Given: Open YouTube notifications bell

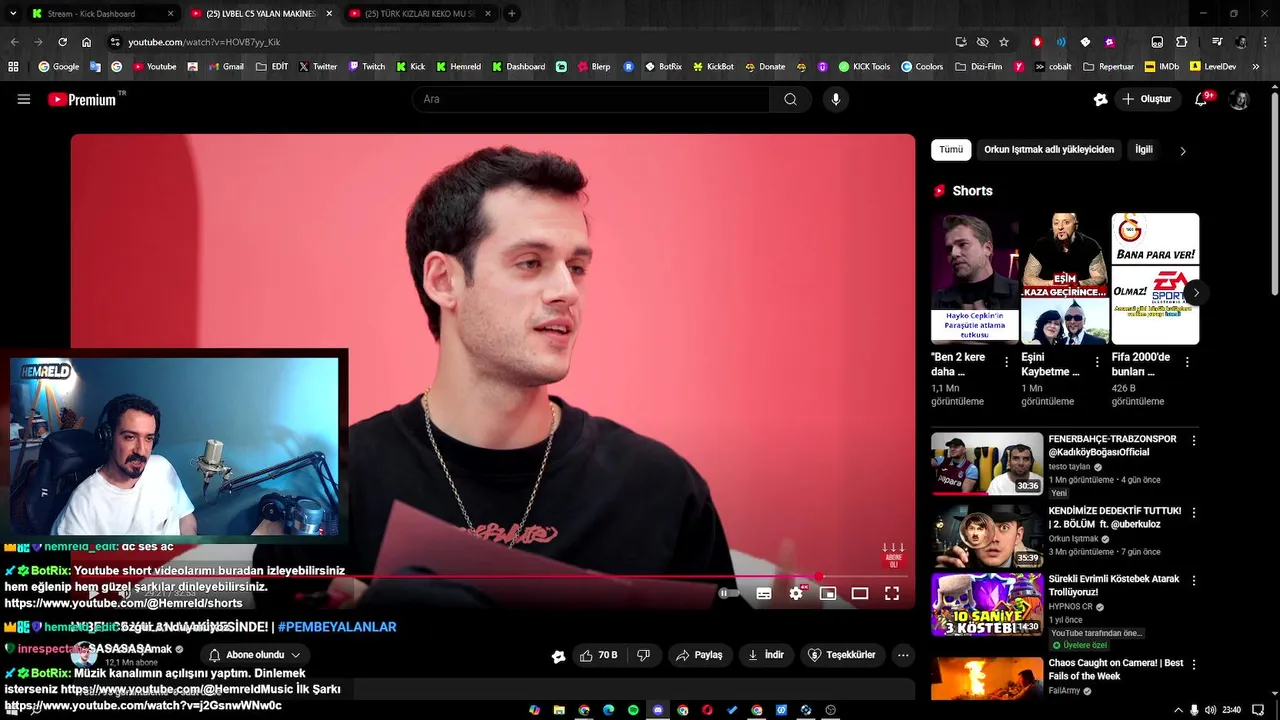Looking at the screenshot, I should click(1203, 99).
